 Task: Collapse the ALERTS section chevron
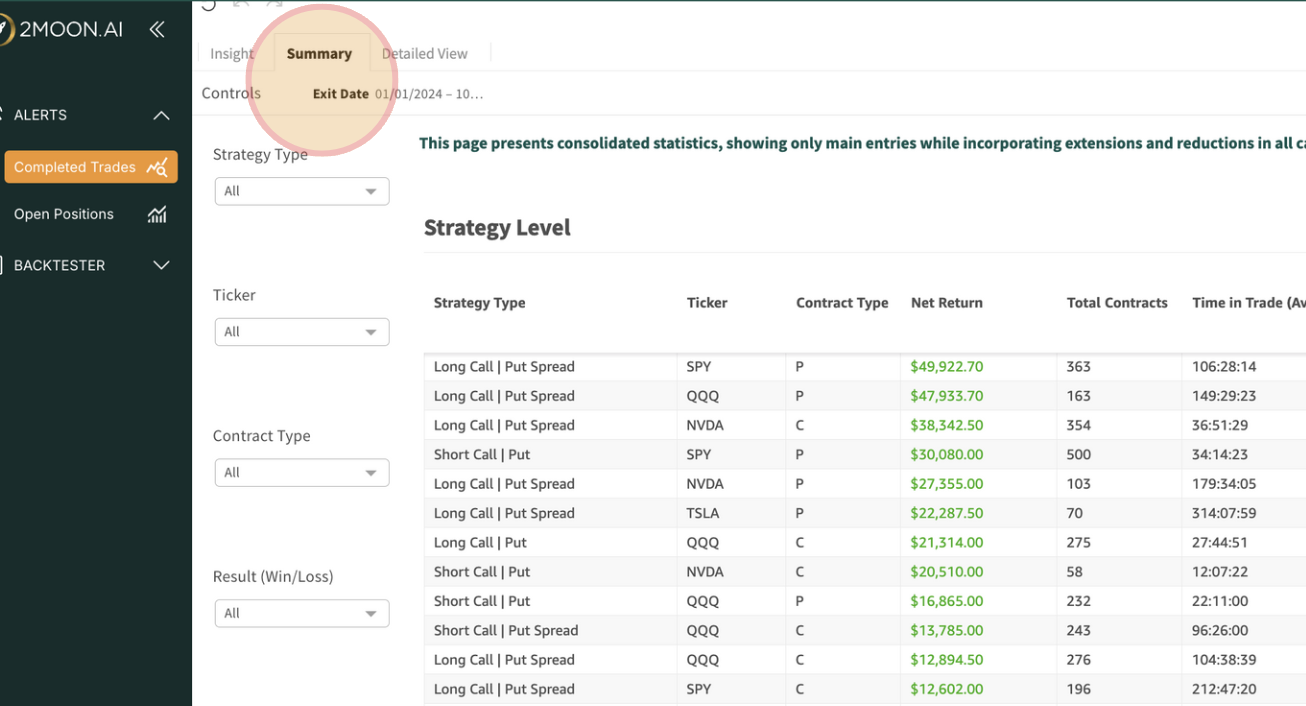click(161, 115)
